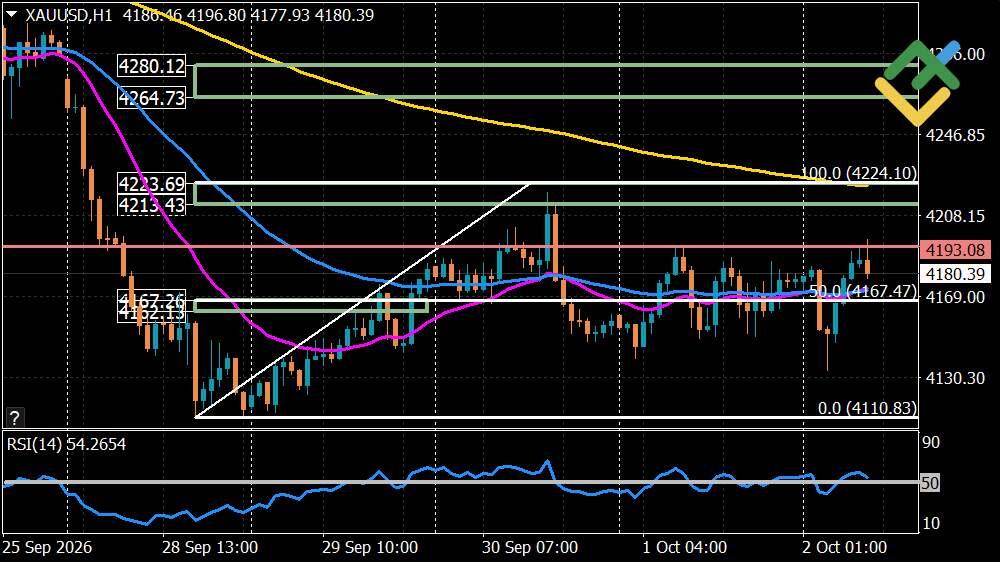Click the question mark help icon
The image size is (1000, 562).
14,418
